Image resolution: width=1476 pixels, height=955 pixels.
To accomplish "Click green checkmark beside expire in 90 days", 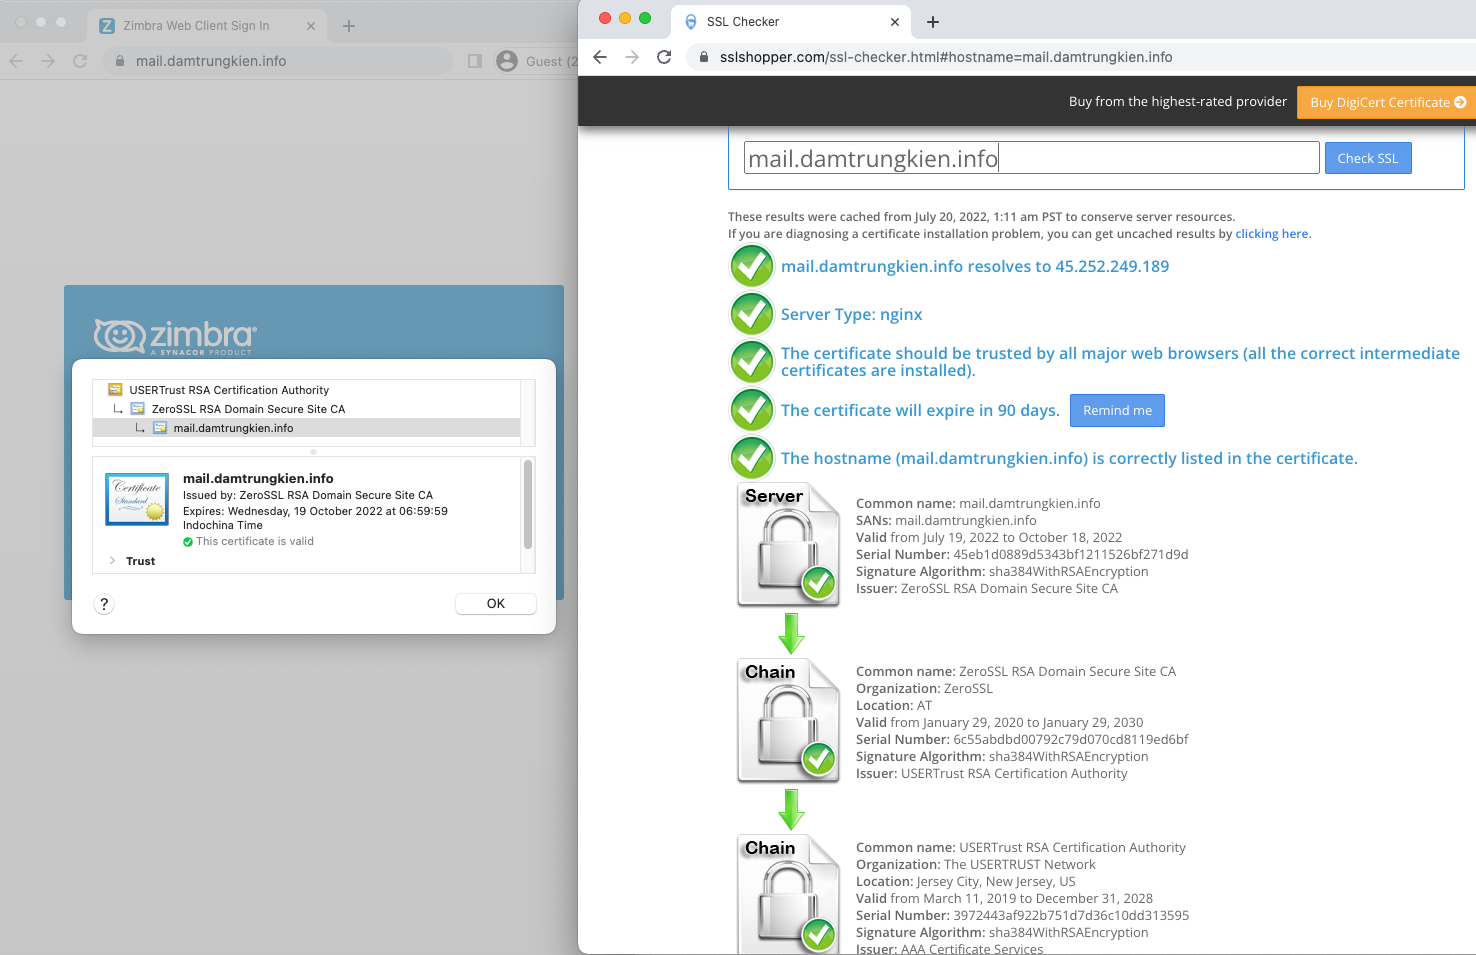I will pos(752,410).
